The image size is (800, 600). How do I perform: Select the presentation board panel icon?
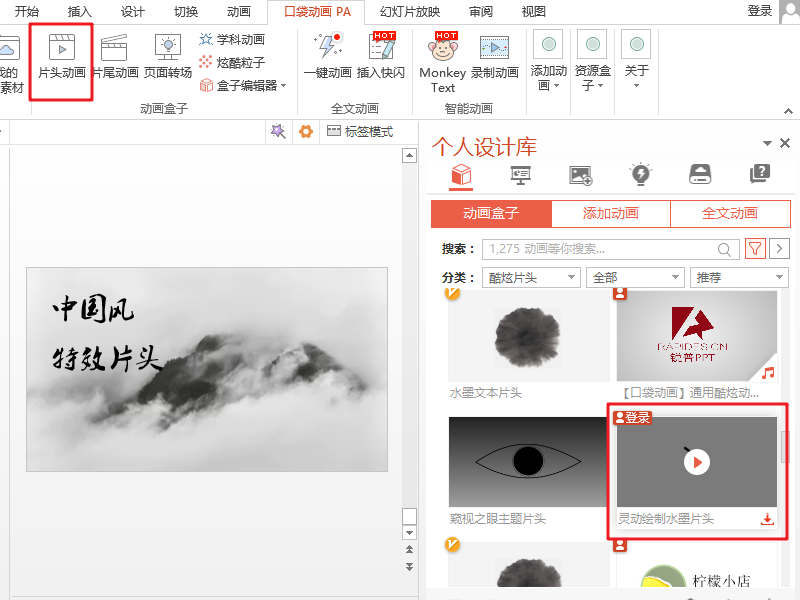click(520, 175)
